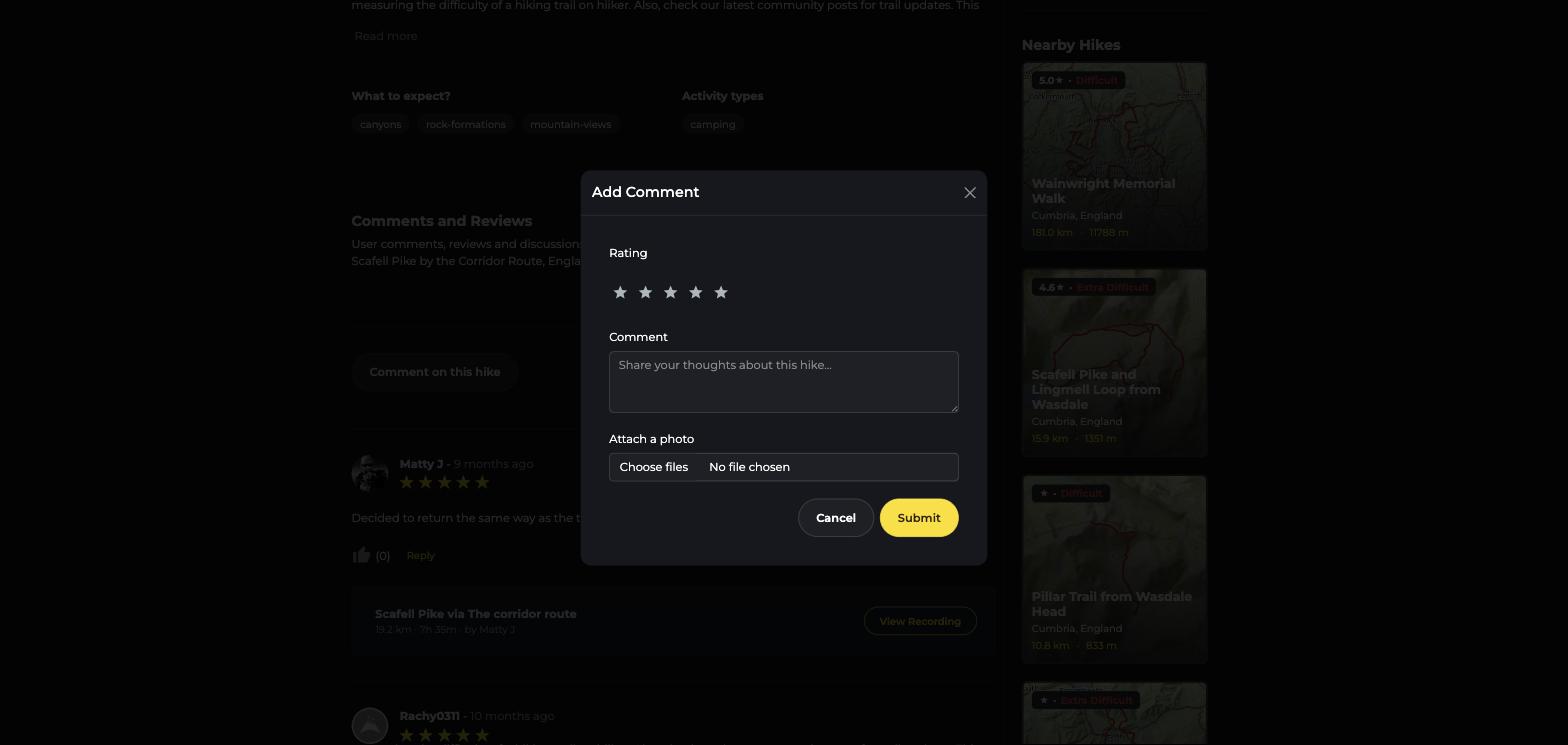The height and width of the screenshot is (745, 1568).
Task: Like Matty J's comment with thumbs-up
Action: tap(362, 555)
